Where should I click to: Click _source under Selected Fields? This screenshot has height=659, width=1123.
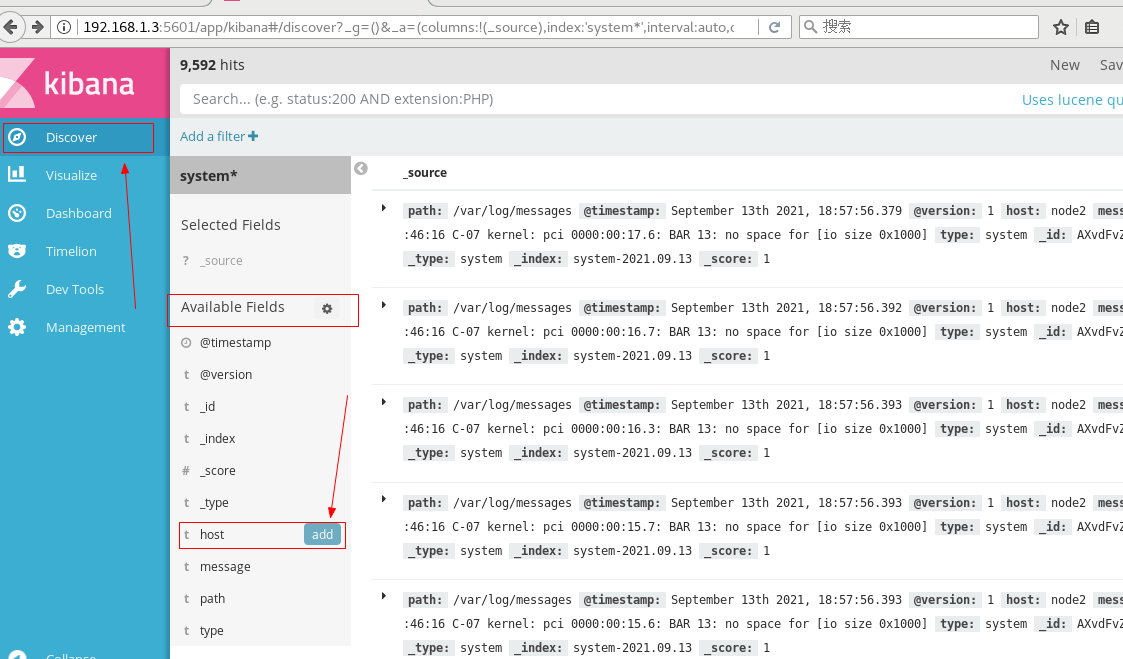pos(221,261)
